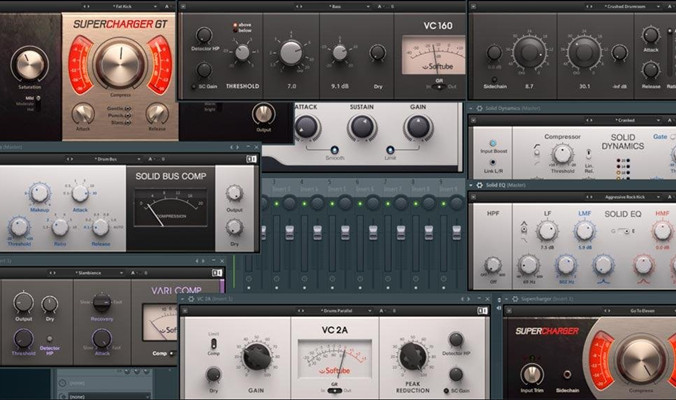
Task: Click the Sustain knob in transient plugin
Action: tap(362, 127)
